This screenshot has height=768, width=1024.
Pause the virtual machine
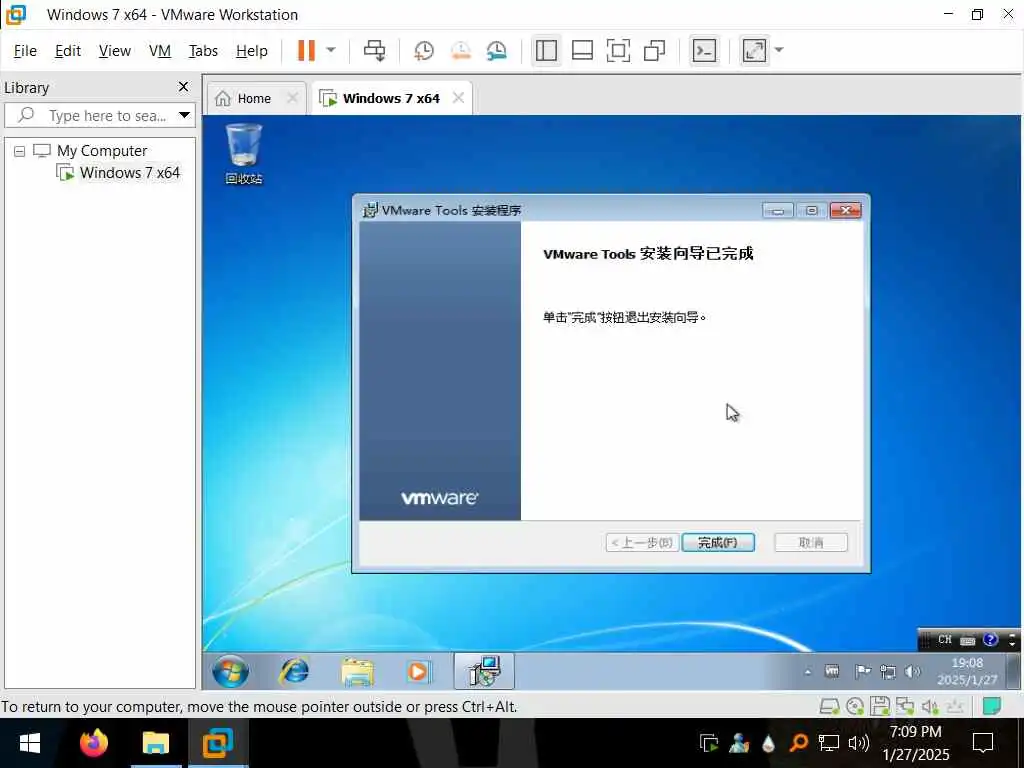click(306, 50)
